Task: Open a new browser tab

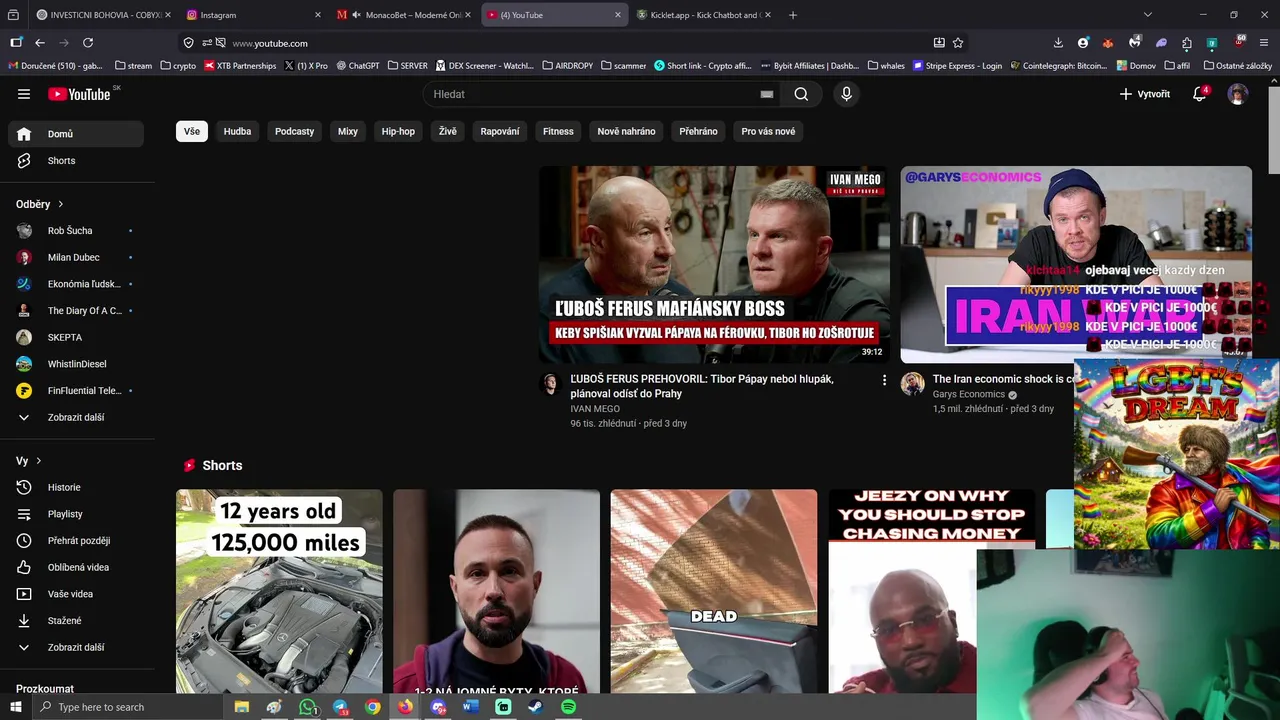Action: point(793,15)
